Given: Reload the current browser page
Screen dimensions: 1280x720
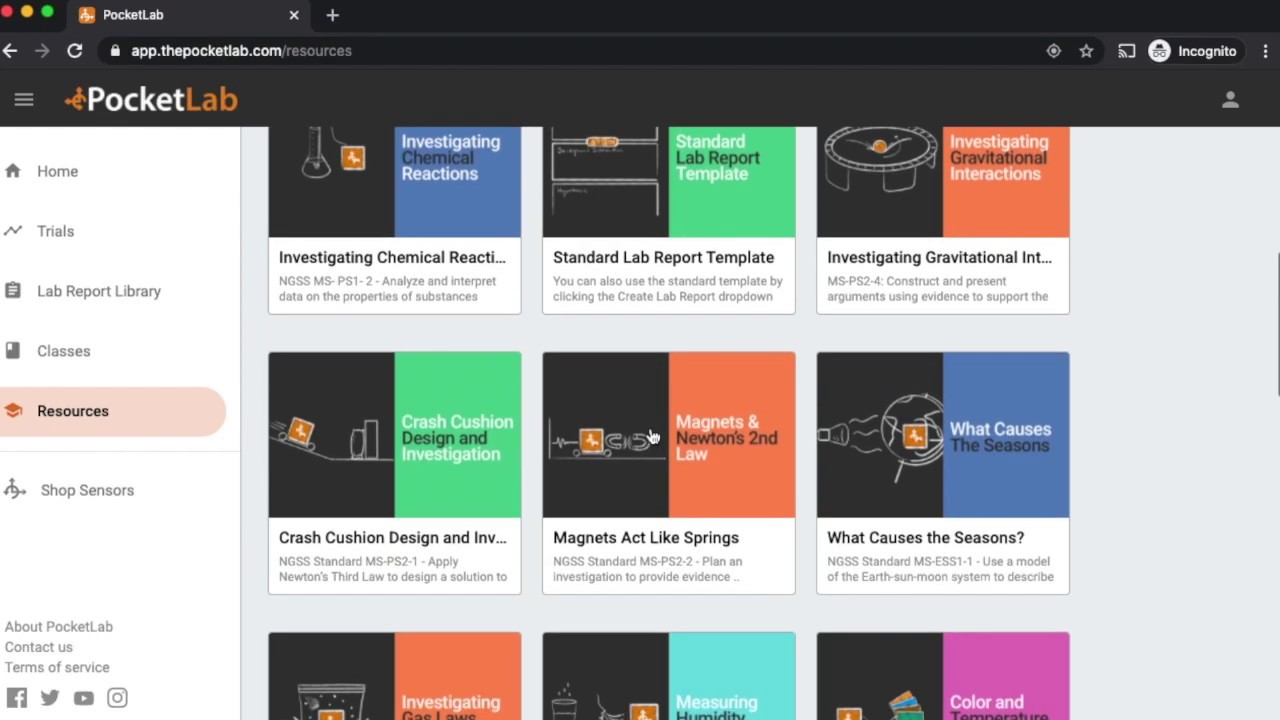Looking at the screenshot, I should [75, 51].
